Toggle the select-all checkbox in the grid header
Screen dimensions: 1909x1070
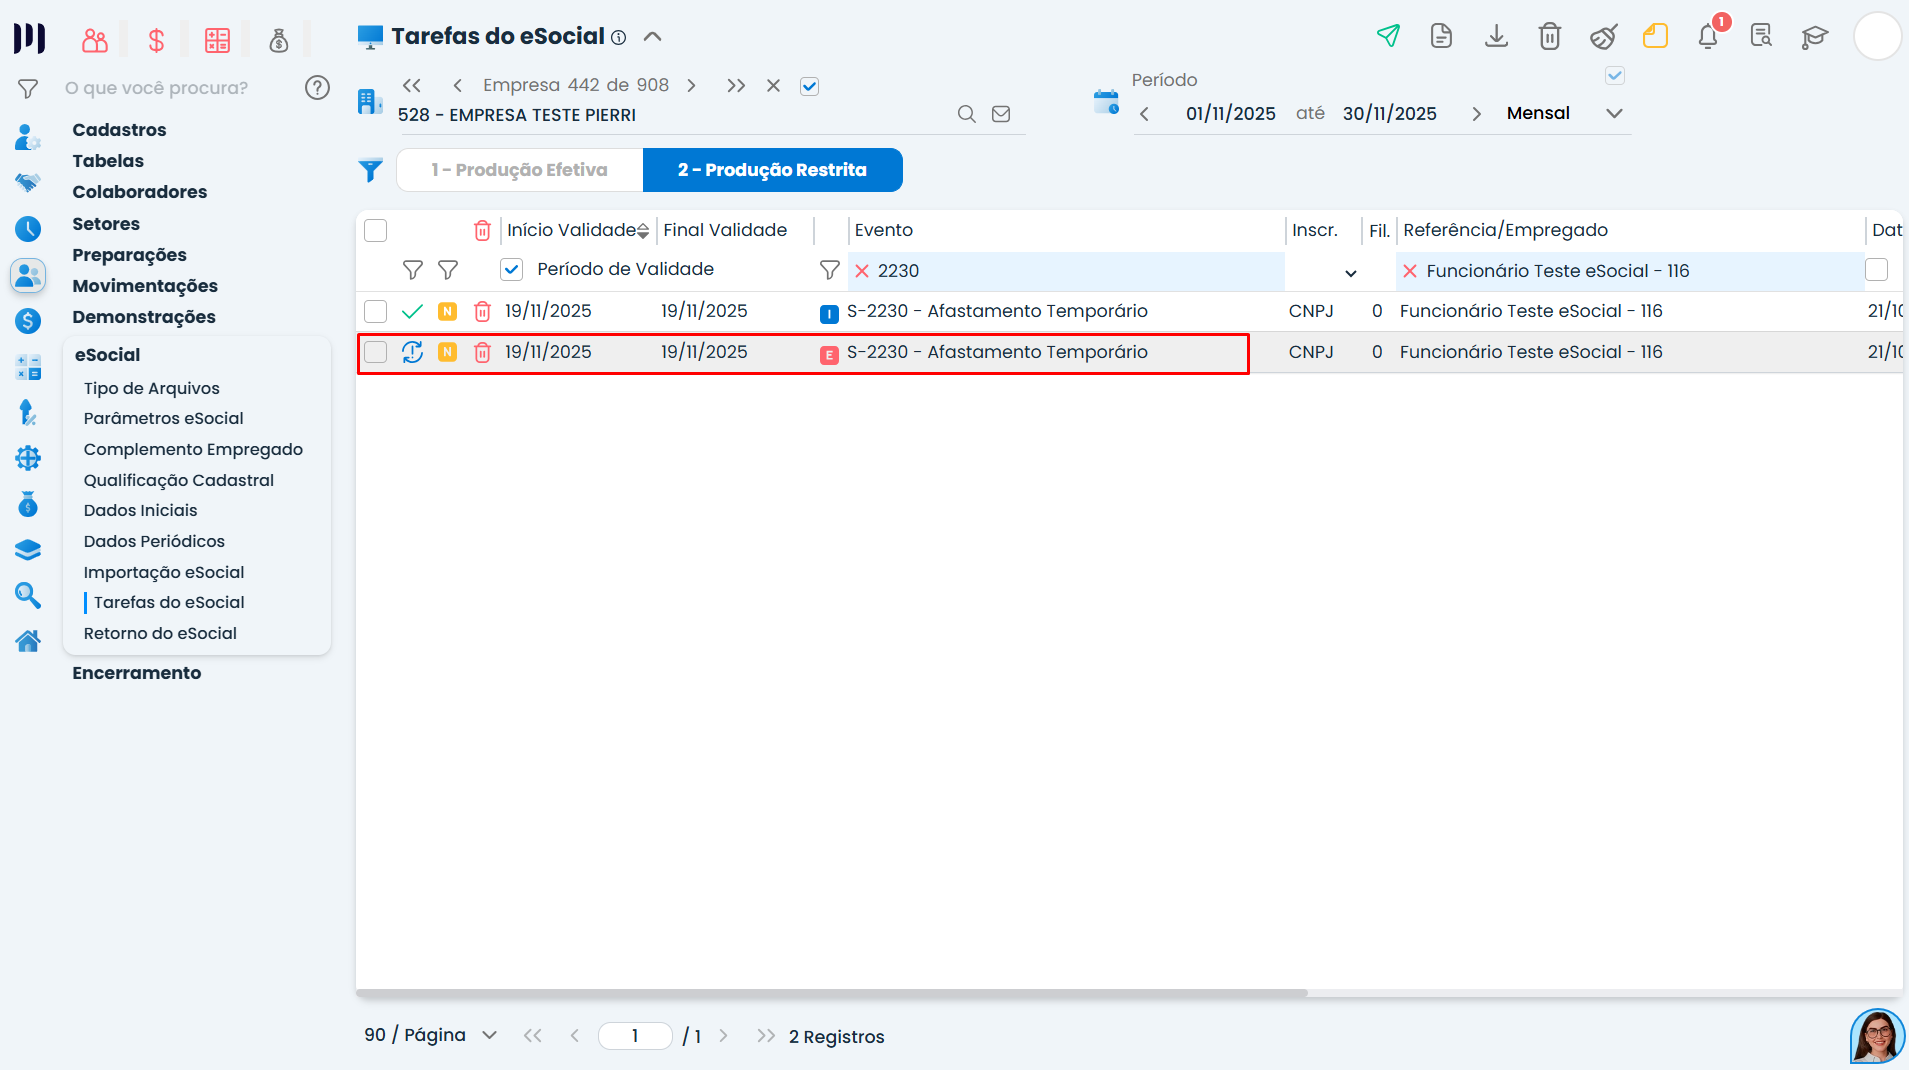[375, 230]
